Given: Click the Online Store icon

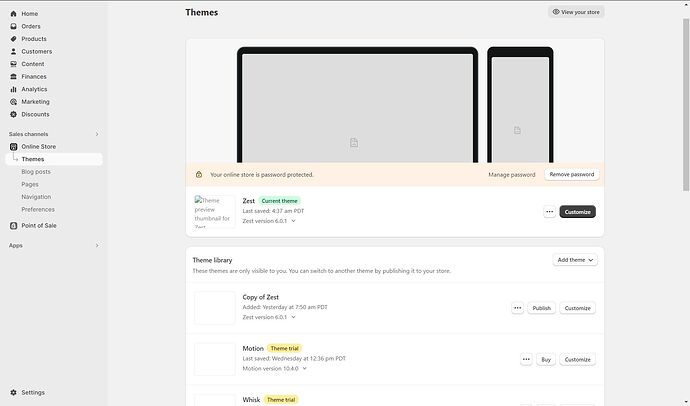Looking at the screenshot, I should pyautogui.click(x=13, y=146).
